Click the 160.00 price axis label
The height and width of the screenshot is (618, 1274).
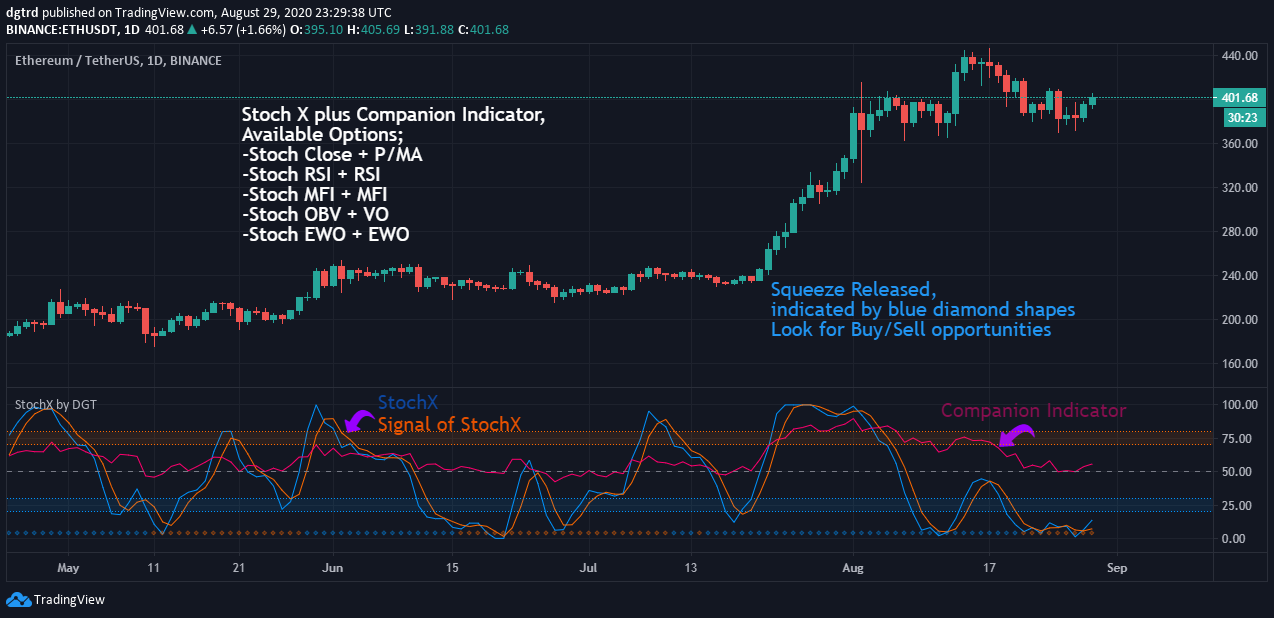click(1239, 364)
